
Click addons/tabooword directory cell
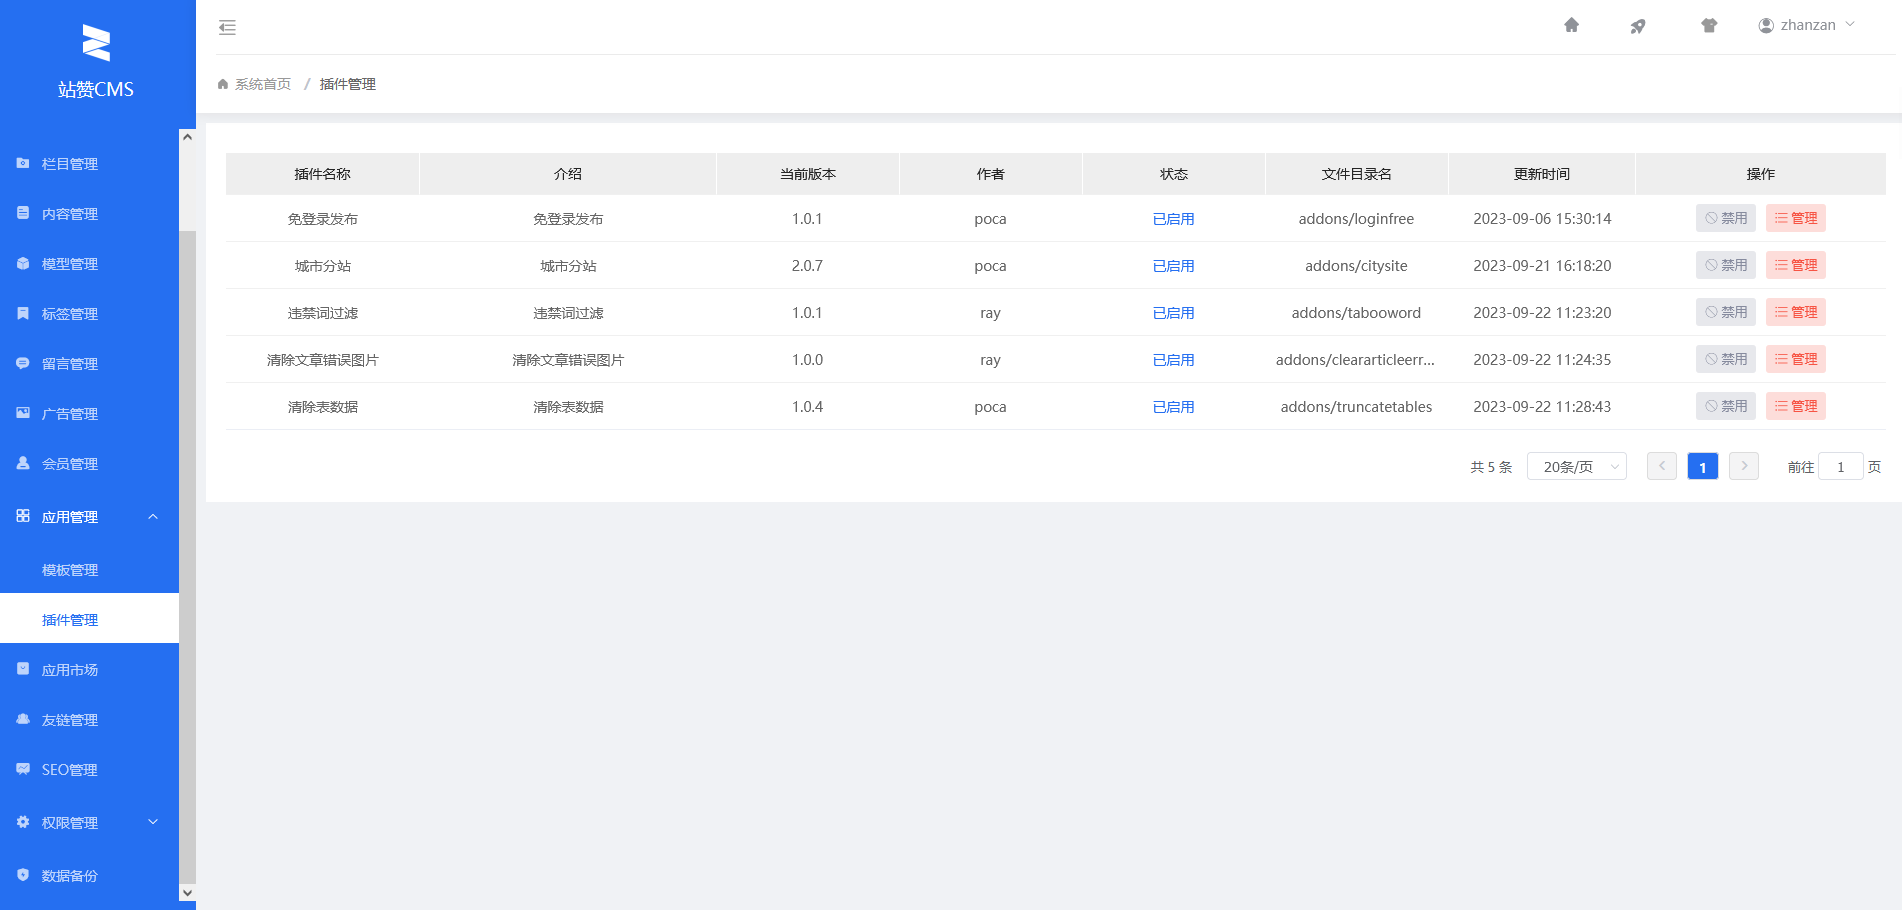pos(1356,313)
